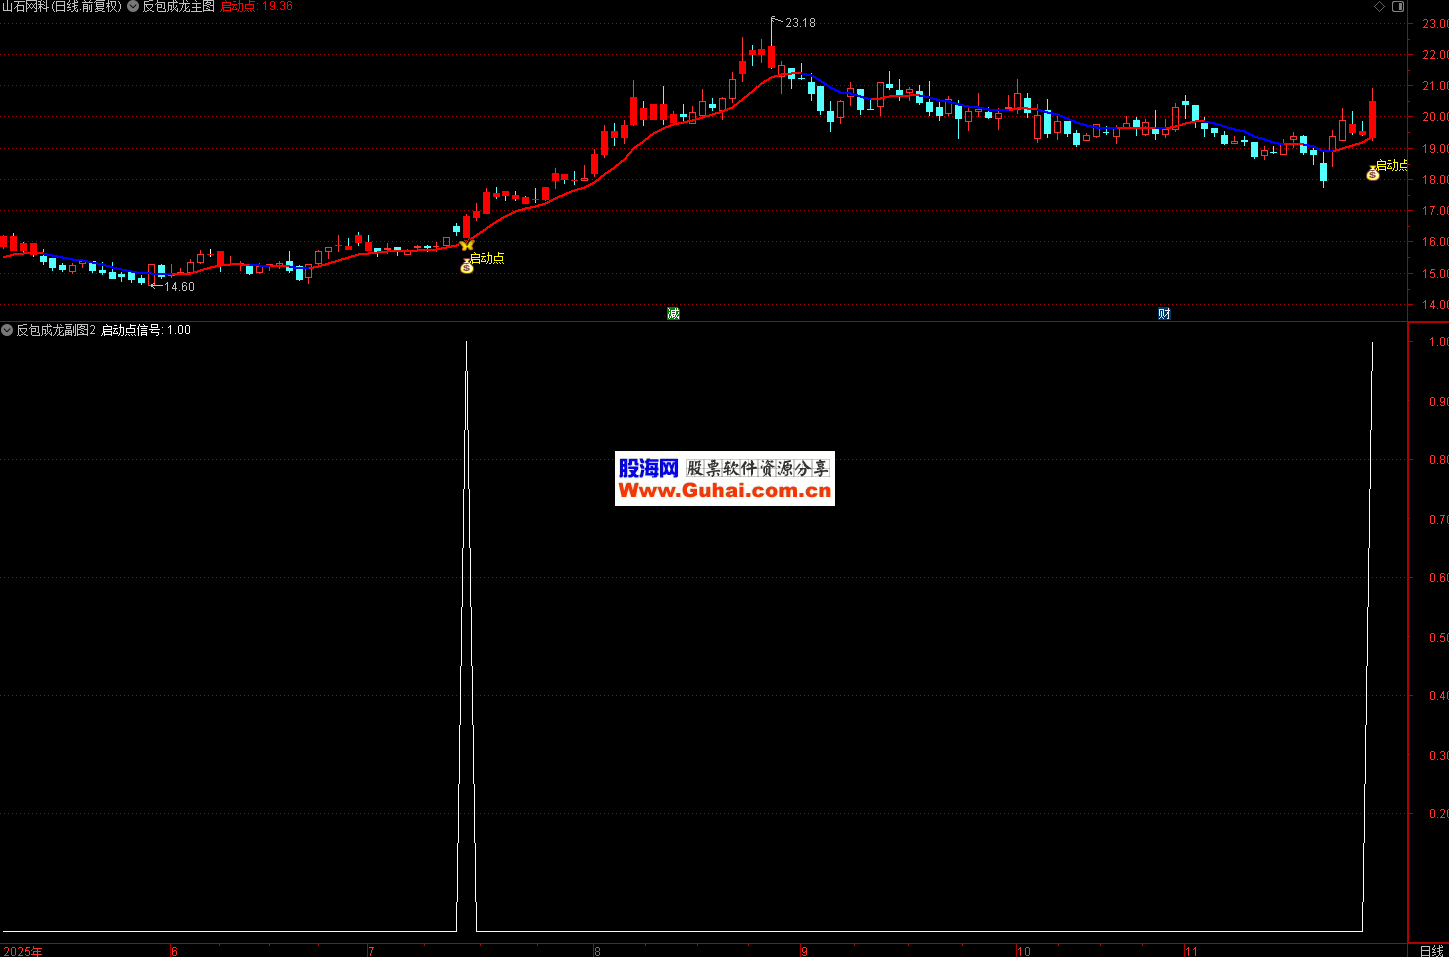Expand the 反包成龙主图 indicator dropdown arrow
1449x957 pixels.
coord(133,7)
